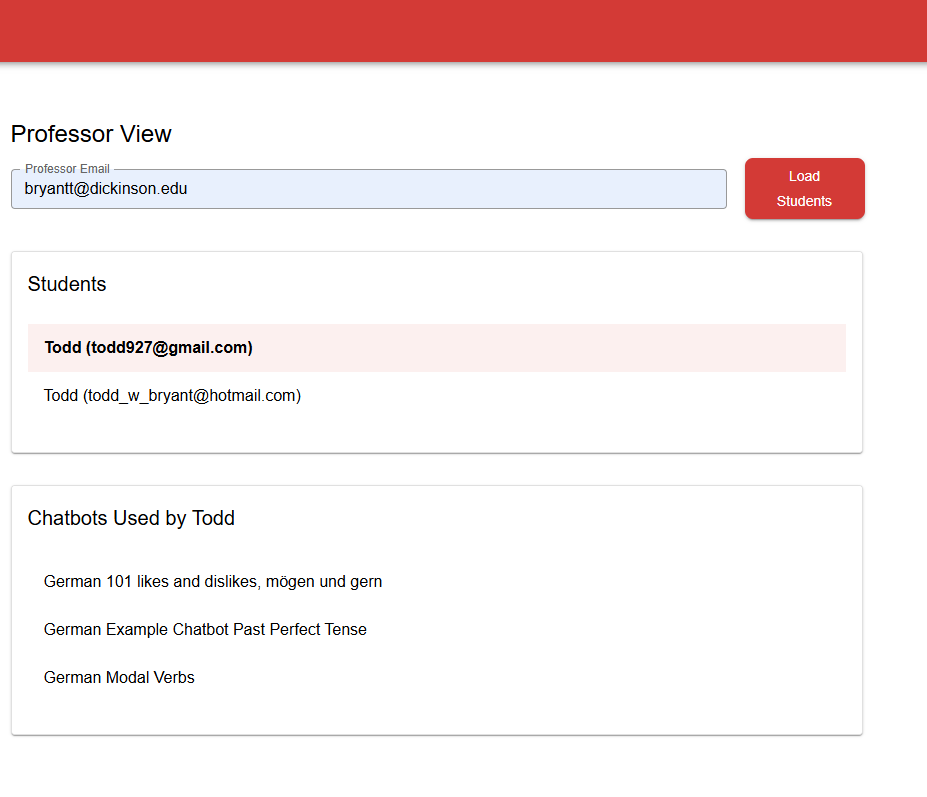Viewport: 927px width, 797px height.
Task: Click the todd927@gmail.com address in highlighted row
Action: (x=169, y=348)
